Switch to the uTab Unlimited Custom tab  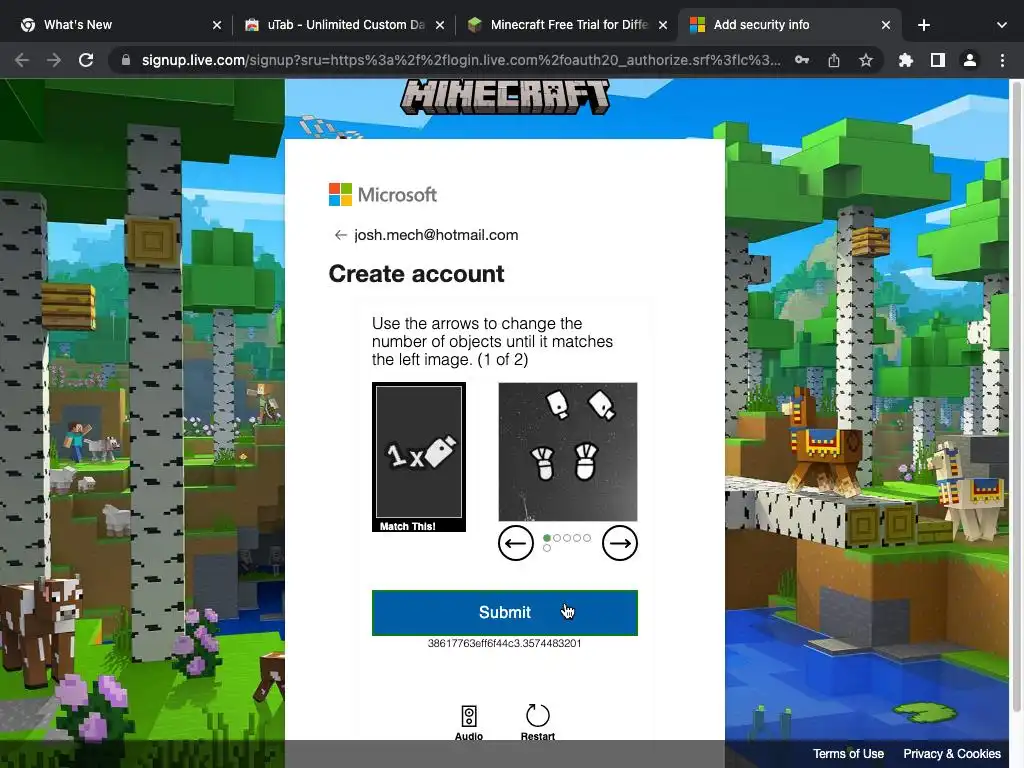(345, 25)
